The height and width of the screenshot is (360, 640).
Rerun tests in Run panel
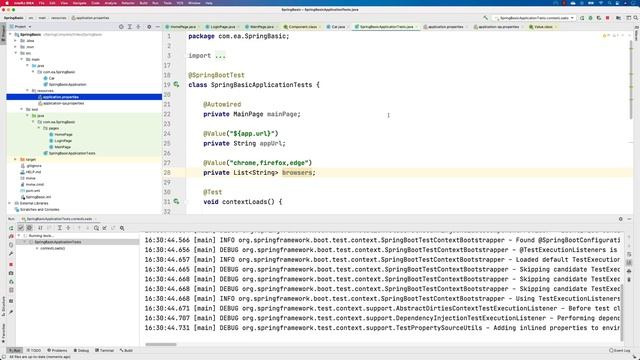[11, 228]
